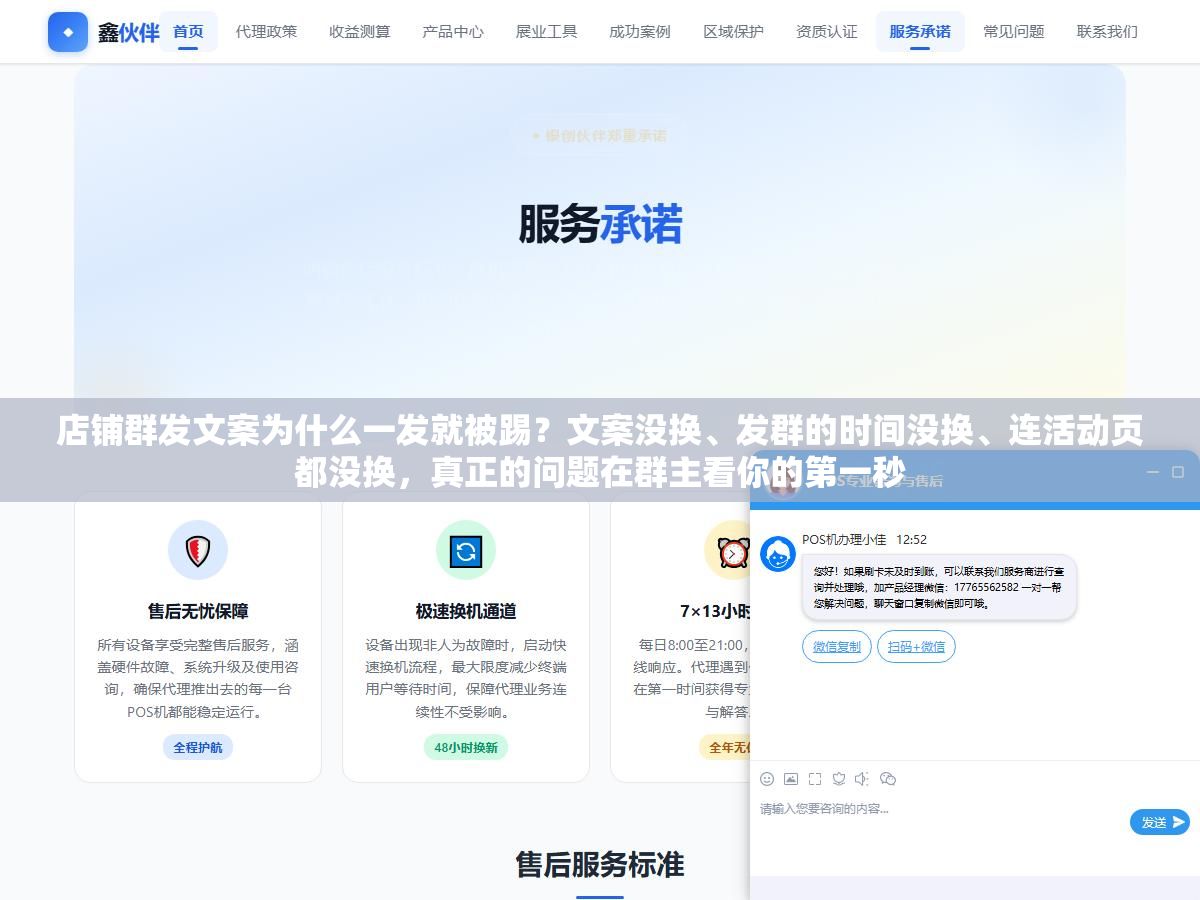This screenshot has width=1200, height=900.
Task: Open 成功案例 nav item
Action: click(640, 32)
